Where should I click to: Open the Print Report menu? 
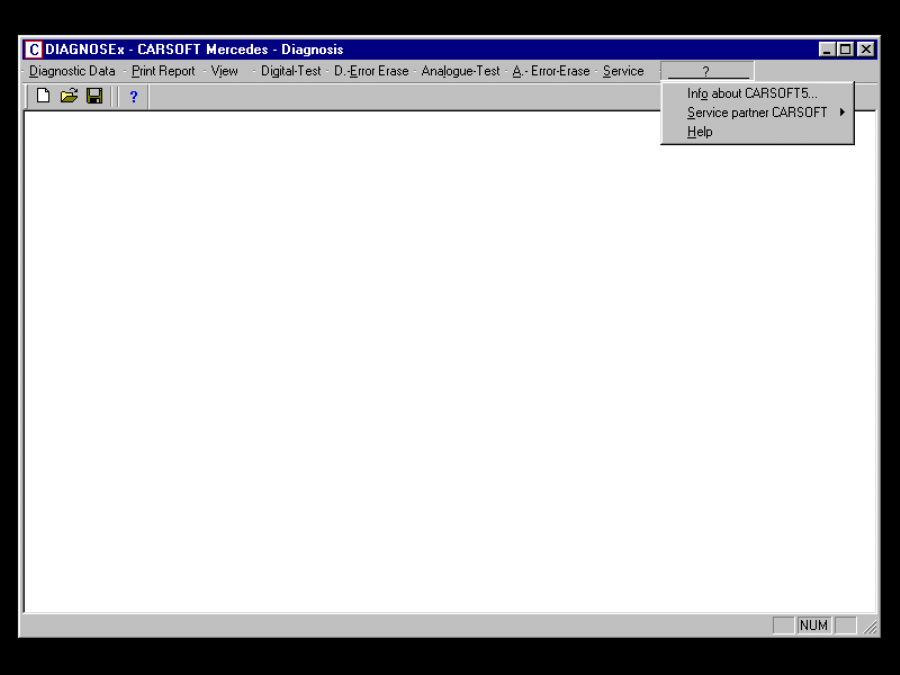[163, 71]
